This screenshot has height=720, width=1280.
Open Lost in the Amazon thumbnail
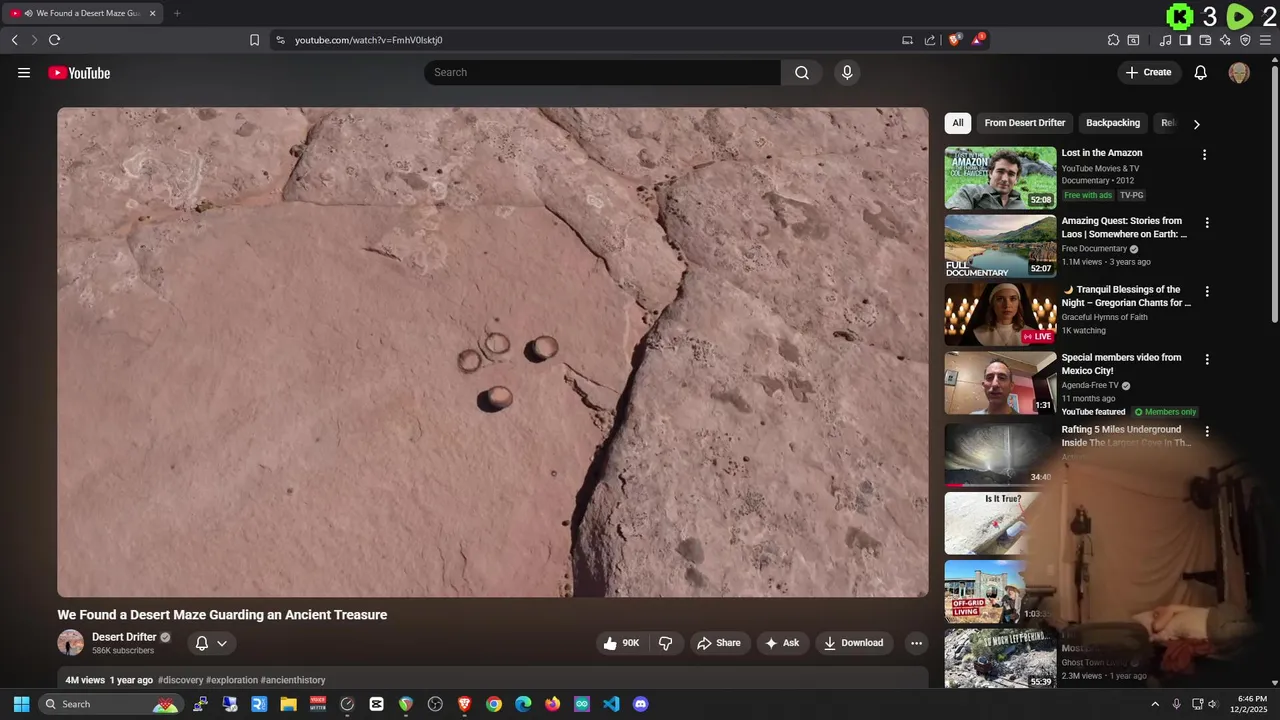(x=1000, y=178)
